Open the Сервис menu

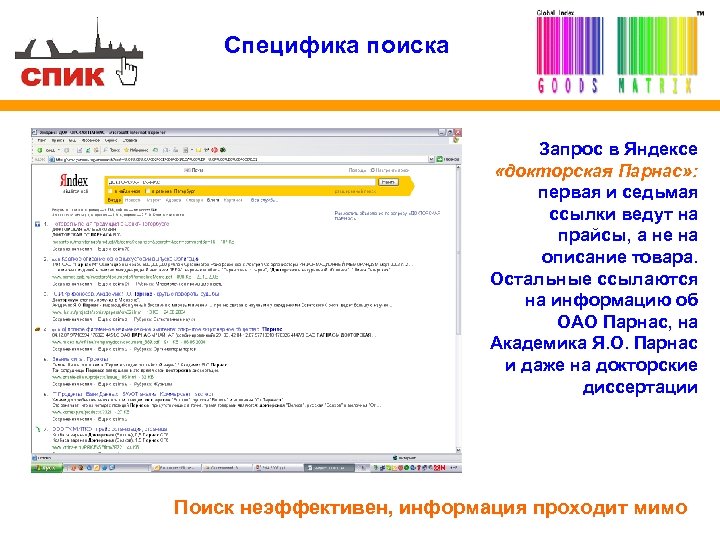112,141
